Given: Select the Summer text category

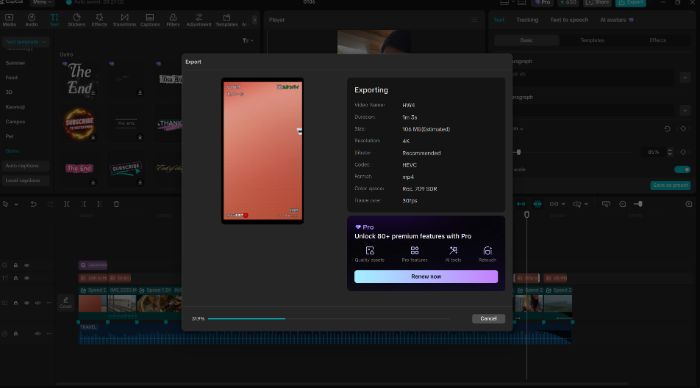Looking at the screenshot, I should pyautogui.click(x=15, y=63).
